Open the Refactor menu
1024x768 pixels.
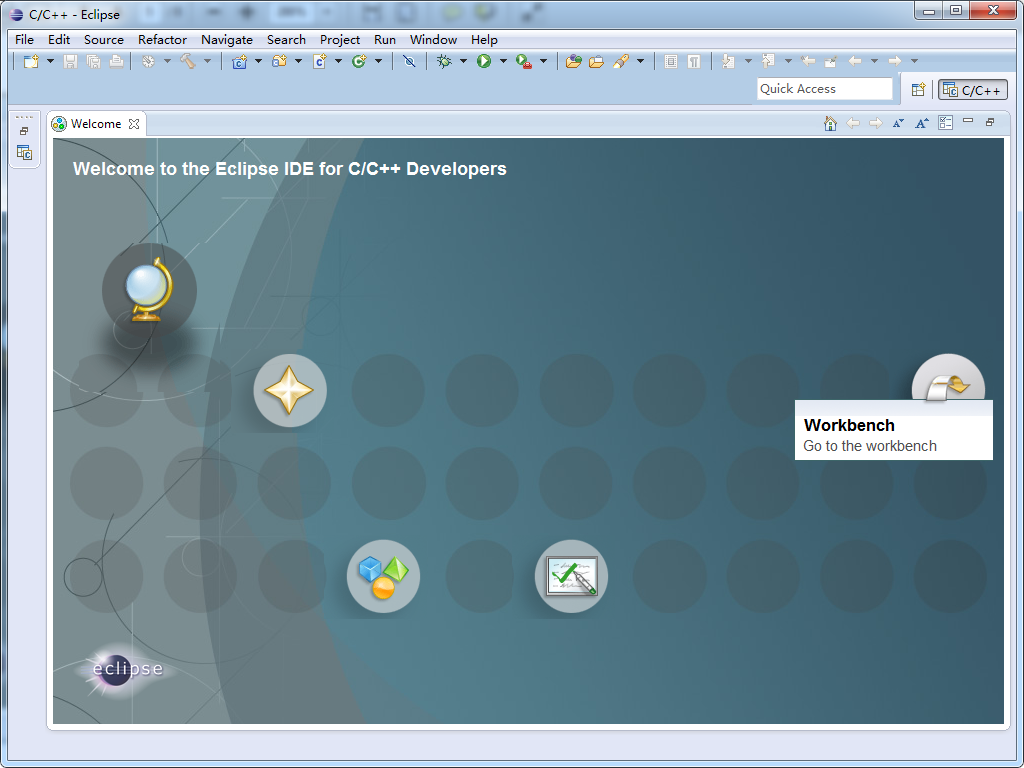(163, 40)
